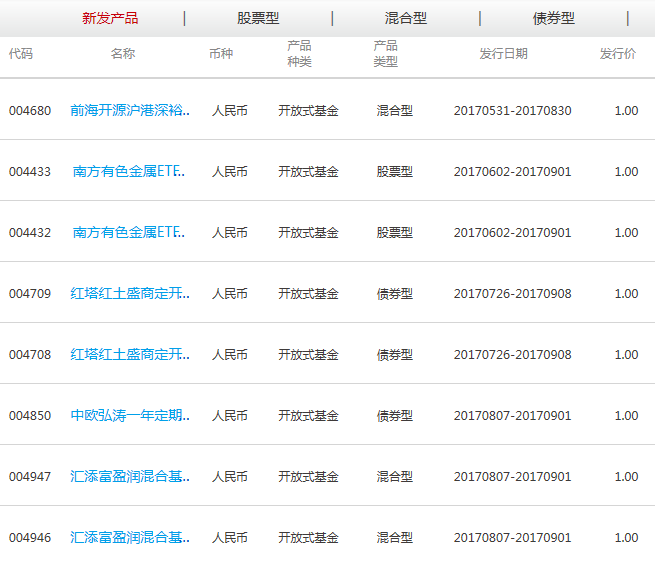This screenshot has width=655, height=565.
Task: Click the 1.00 price in row 004433
Action: point(626,172)
